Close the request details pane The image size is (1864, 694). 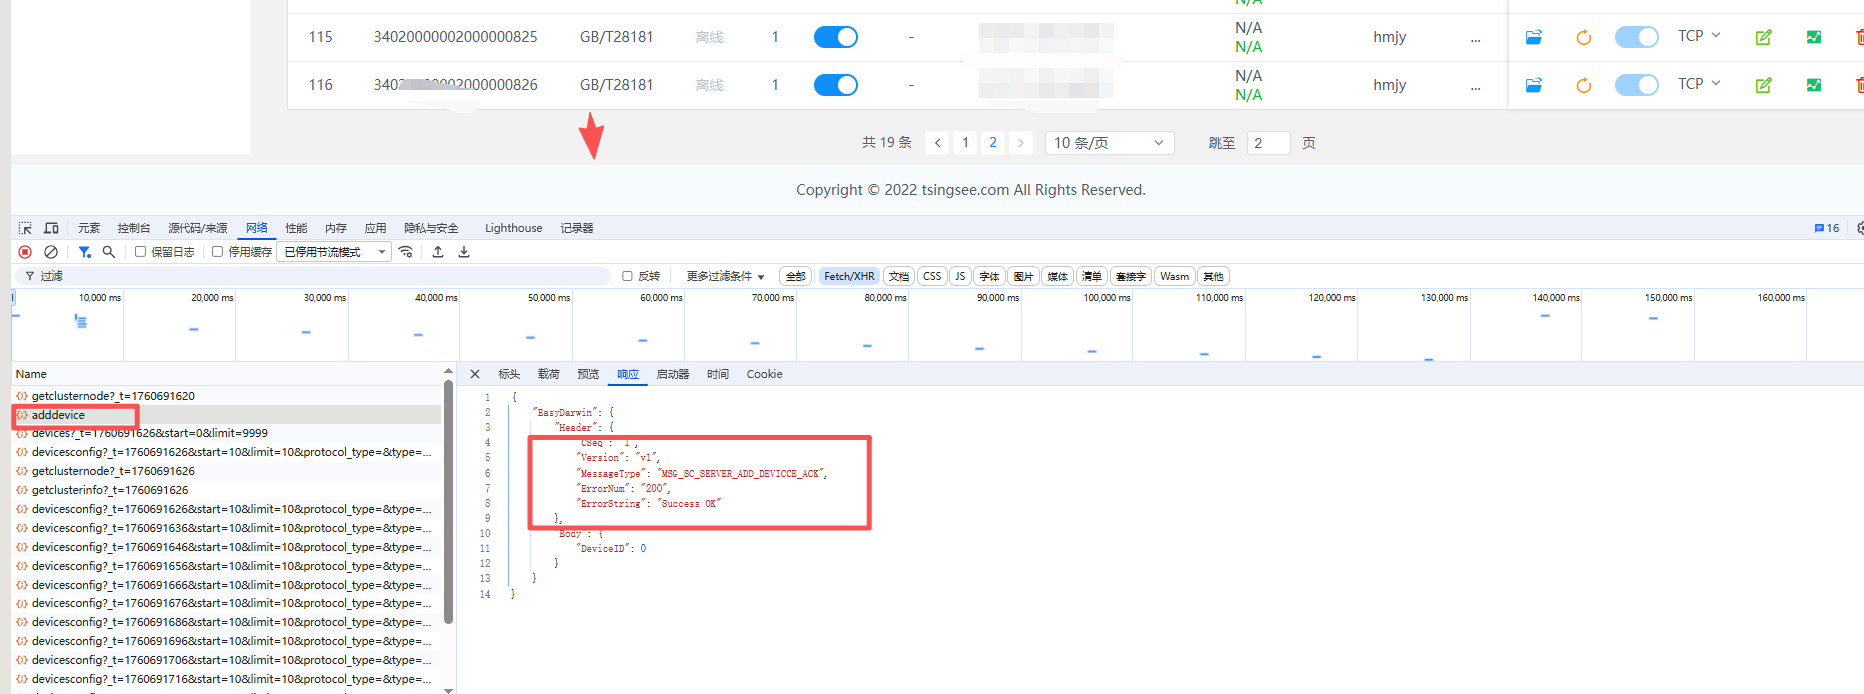(x=475, y=374)
